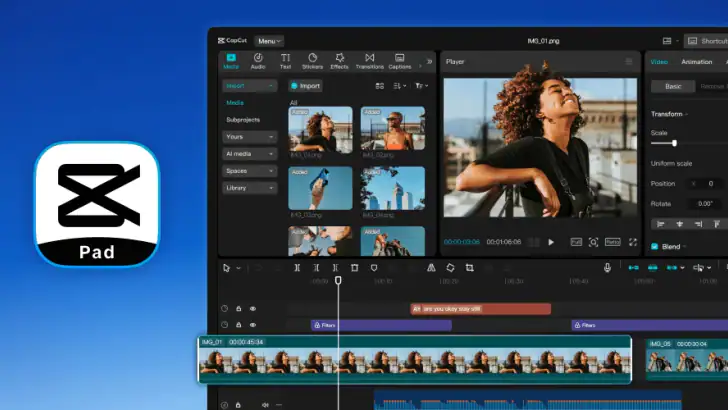Switch to the Video properties tab

pos(659,62)
